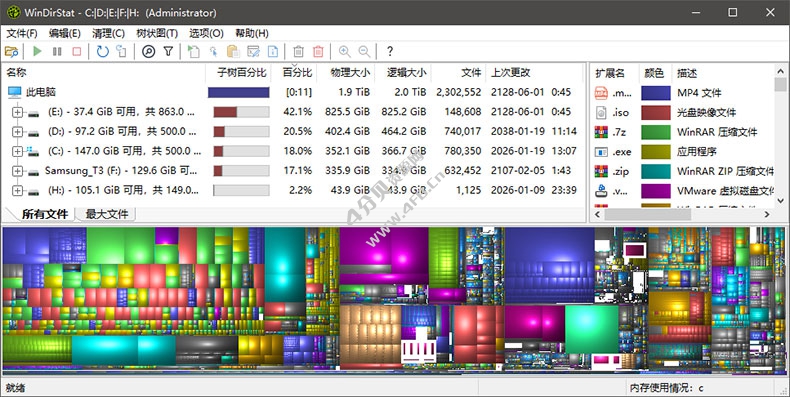
Task: Click the 内存使用情况 status bar entry
Action: click(667, 388)
